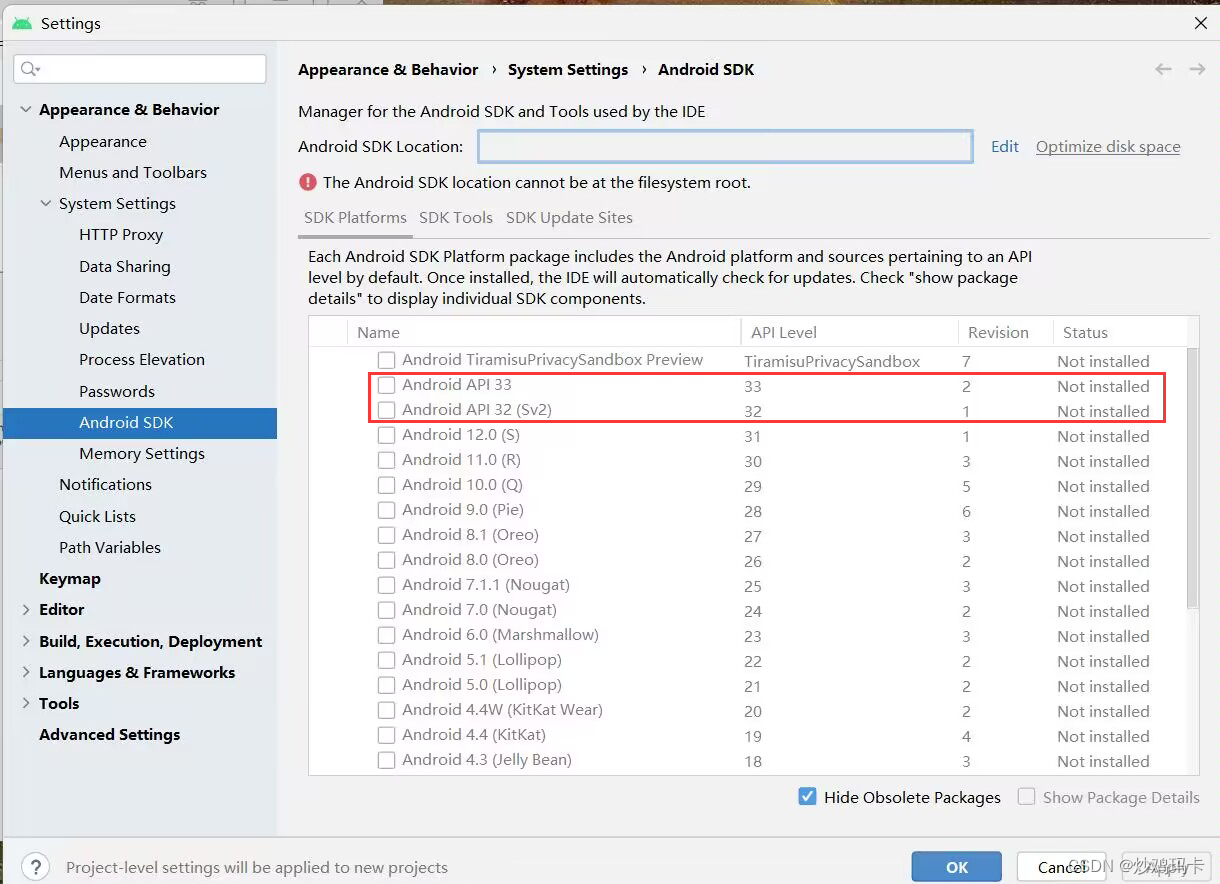Screen dimensions: 1220x884
Task: Click the Cancel button
Action: click(1061, 867)
